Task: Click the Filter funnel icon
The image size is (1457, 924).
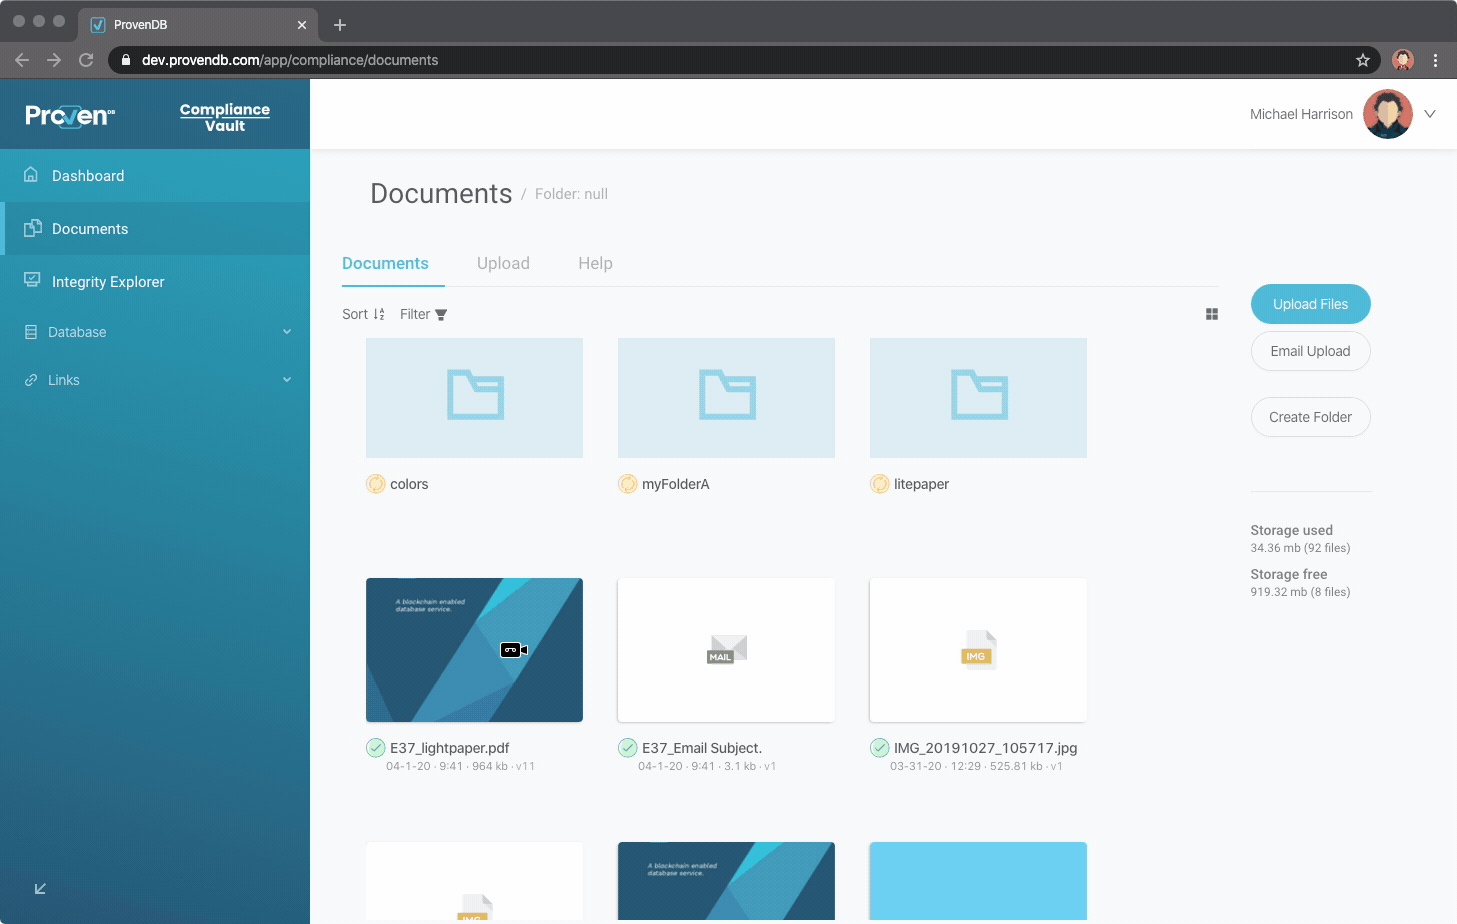Action: point(441,315)
